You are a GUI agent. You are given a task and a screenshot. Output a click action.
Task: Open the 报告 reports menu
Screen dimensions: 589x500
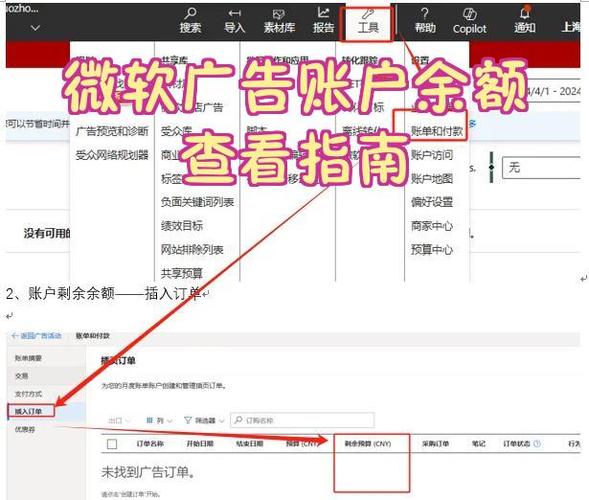click(323, 21)
